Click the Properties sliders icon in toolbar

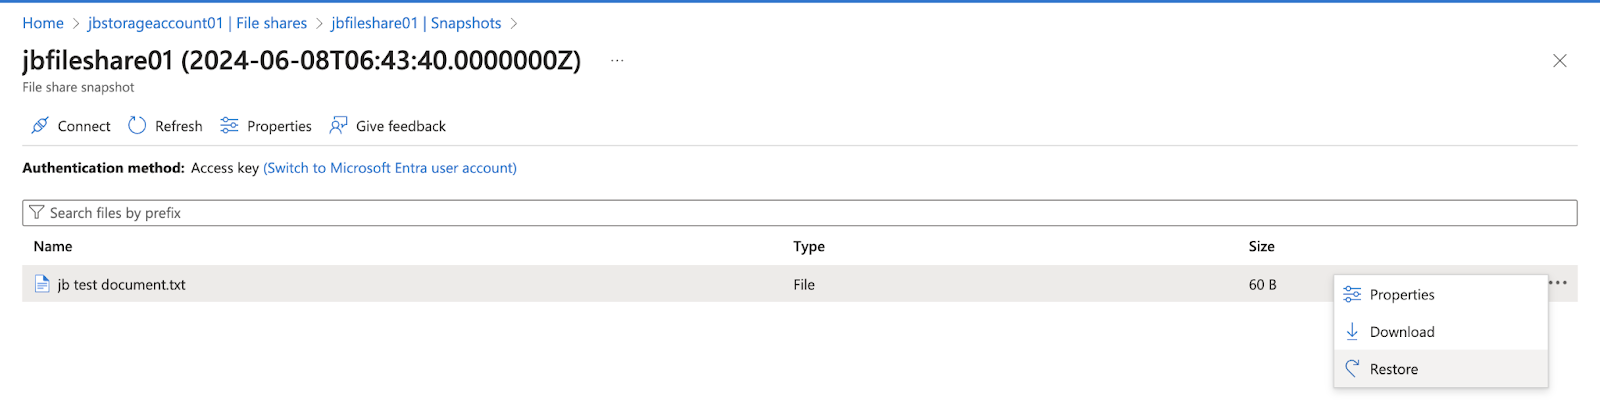pos(229,126)
